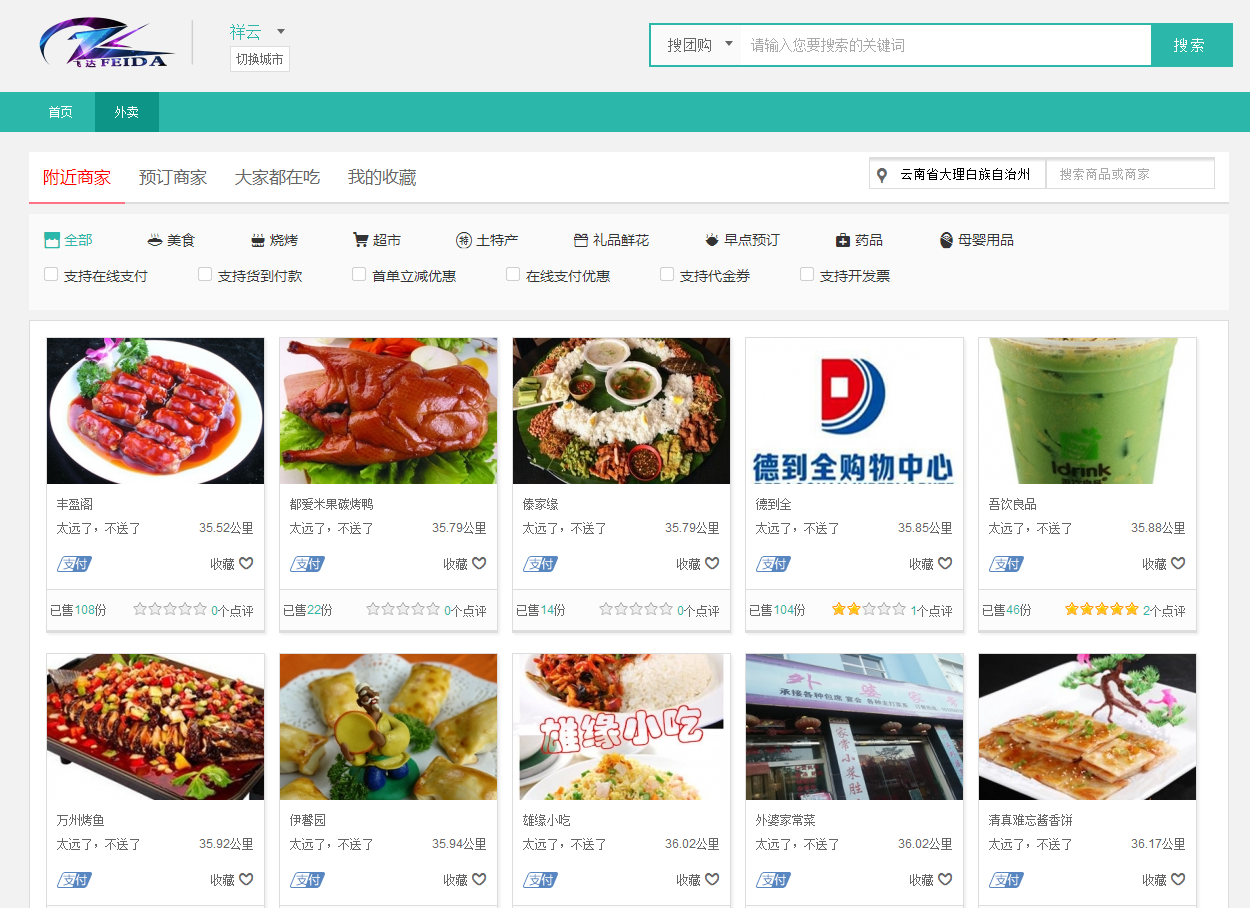Enable the 支持在线支付 checkbox
Viewport: 1250px width, 908px height.
click(51, 274)
